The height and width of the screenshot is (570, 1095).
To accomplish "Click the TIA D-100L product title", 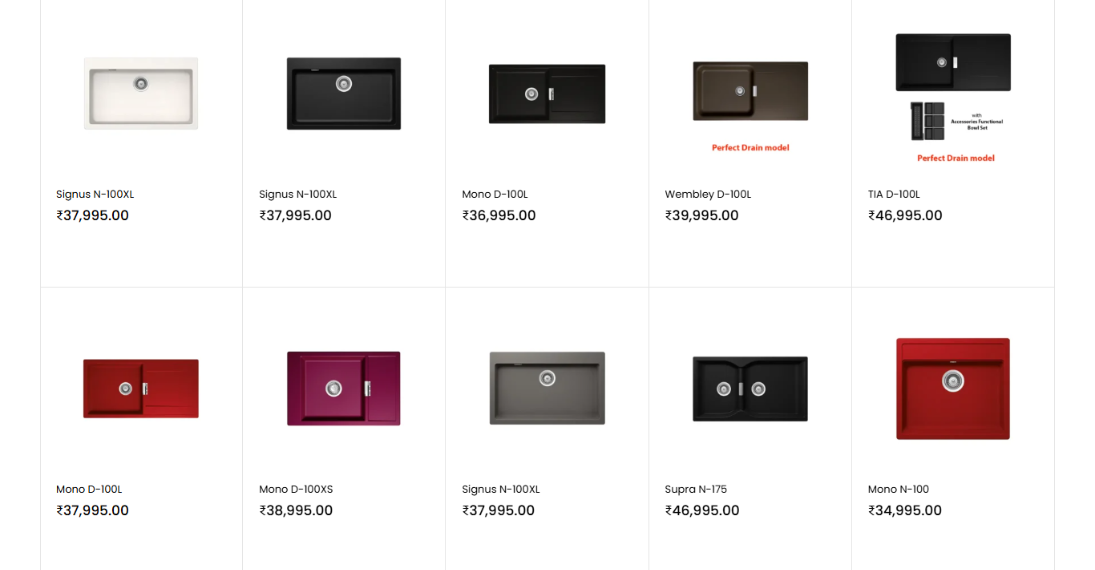I will (893, 194).
